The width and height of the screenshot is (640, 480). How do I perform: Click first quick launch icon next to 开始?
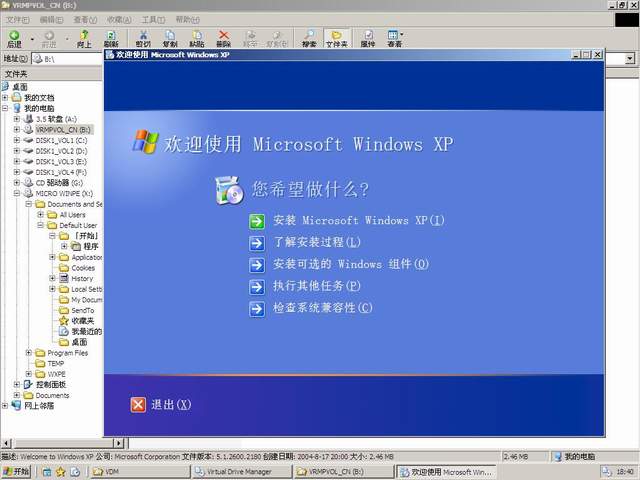tap(47, 472)
